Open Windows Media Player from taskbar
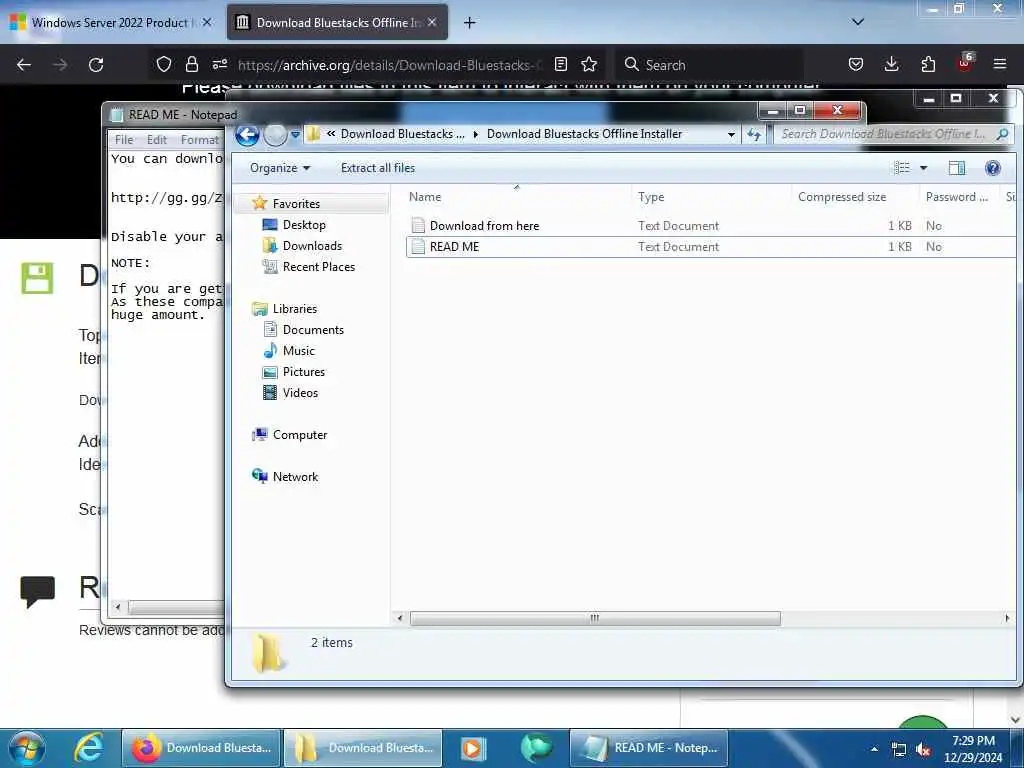The image size is (1024, 768). 473,748
